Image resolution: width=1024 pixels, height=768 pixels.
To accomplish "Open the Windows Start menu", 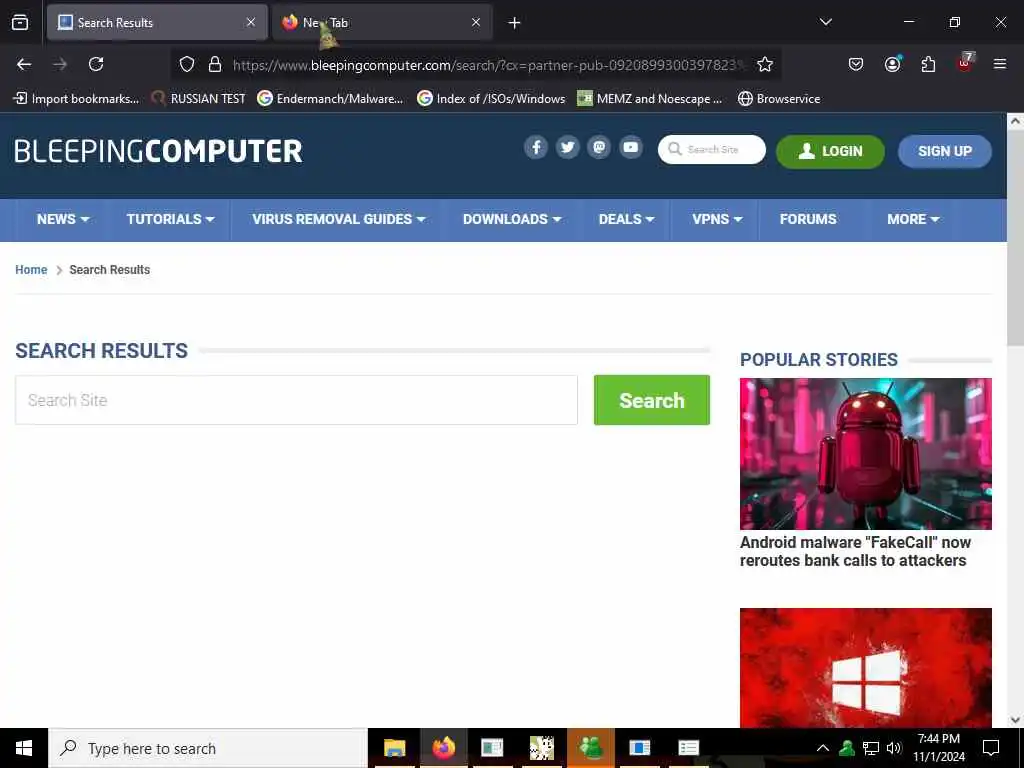I will click(24, 748).
